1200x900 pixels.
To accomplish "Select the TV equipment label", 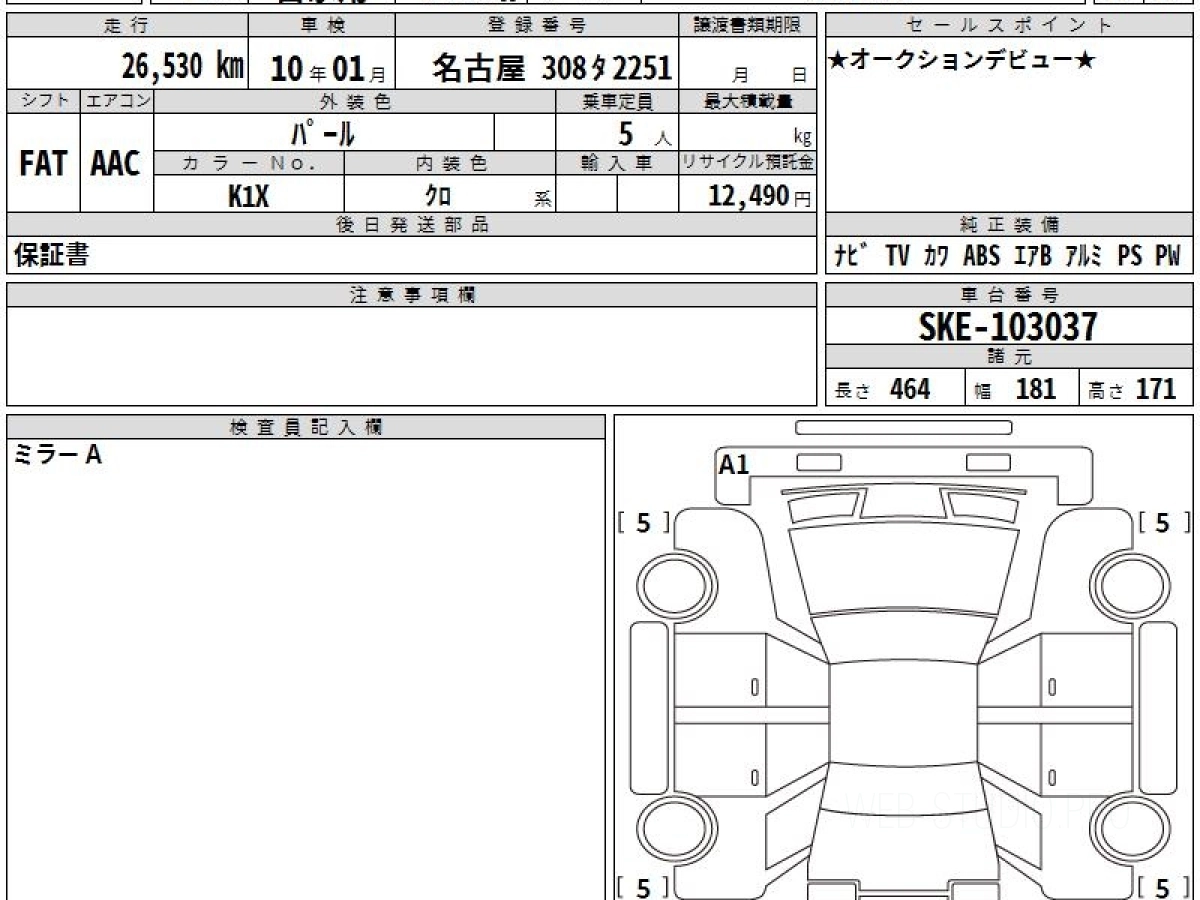I will [897, 256].
